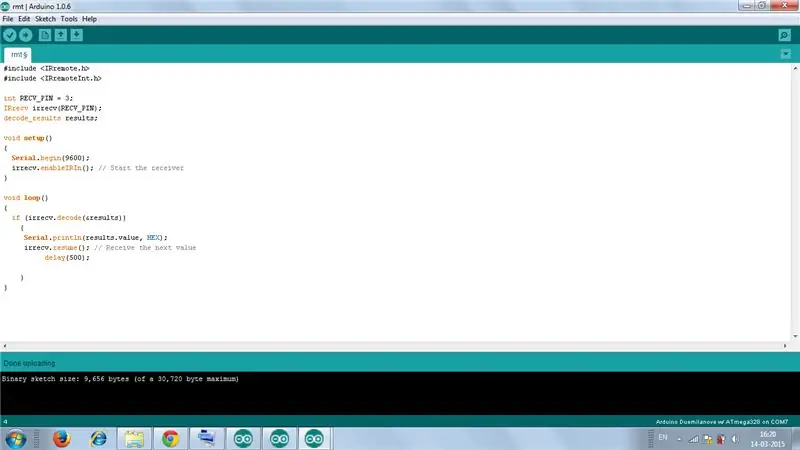This screenshot has width=800, height=450.
Task: Click the 'void loop()' line
Action: tap(26, 197)
